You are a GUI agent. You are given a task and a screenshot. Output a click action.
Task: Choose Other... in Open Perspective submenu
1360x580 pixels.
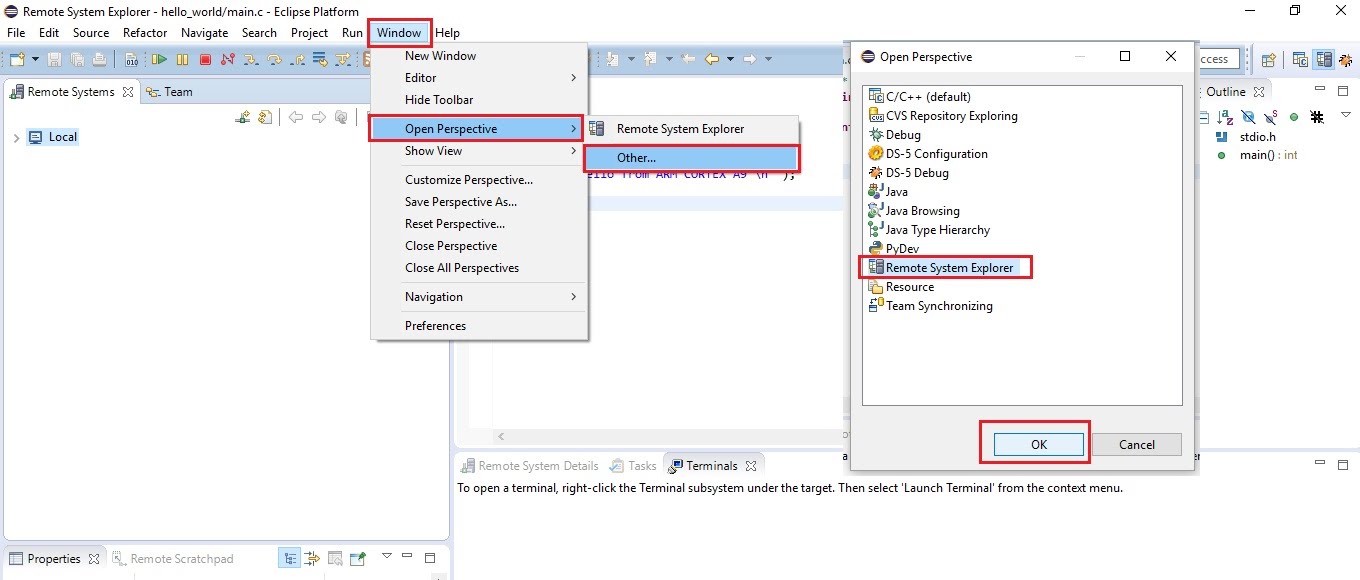point(691,158)
